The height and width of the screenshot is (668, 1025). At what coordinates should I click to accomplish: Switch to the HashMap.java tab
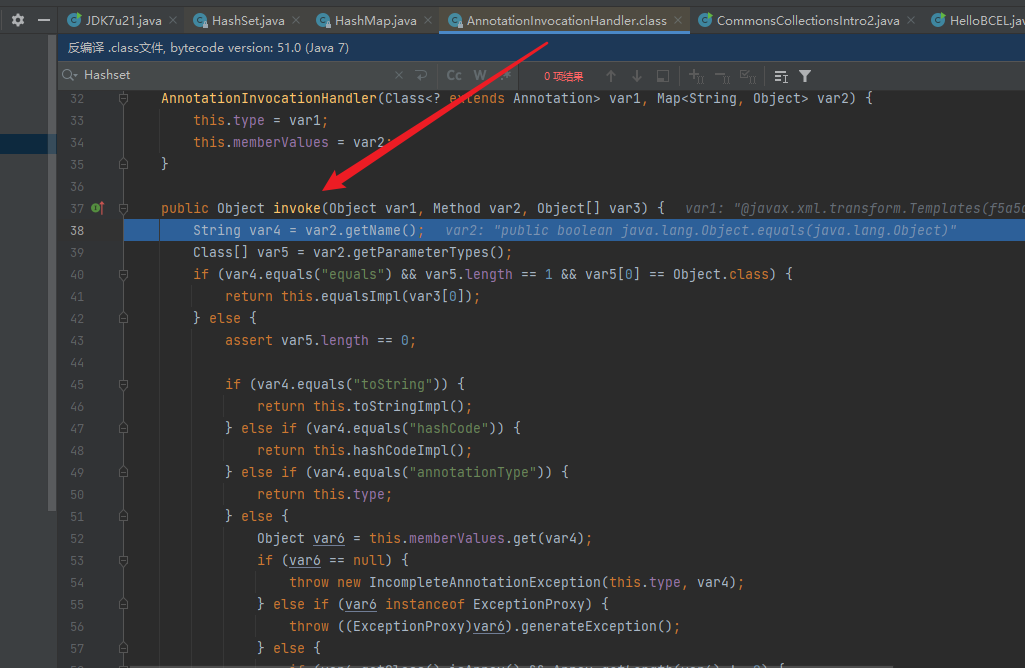click(375, 20)
